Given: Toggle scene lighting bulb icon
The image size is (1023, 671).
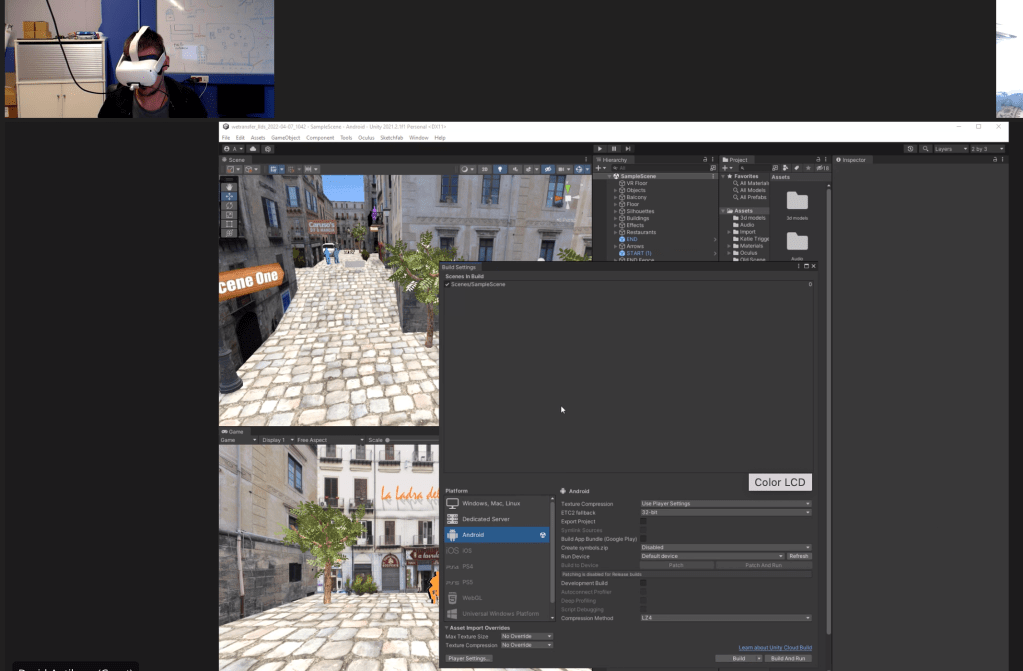Looking at the screenshot, I should [500, 169].
